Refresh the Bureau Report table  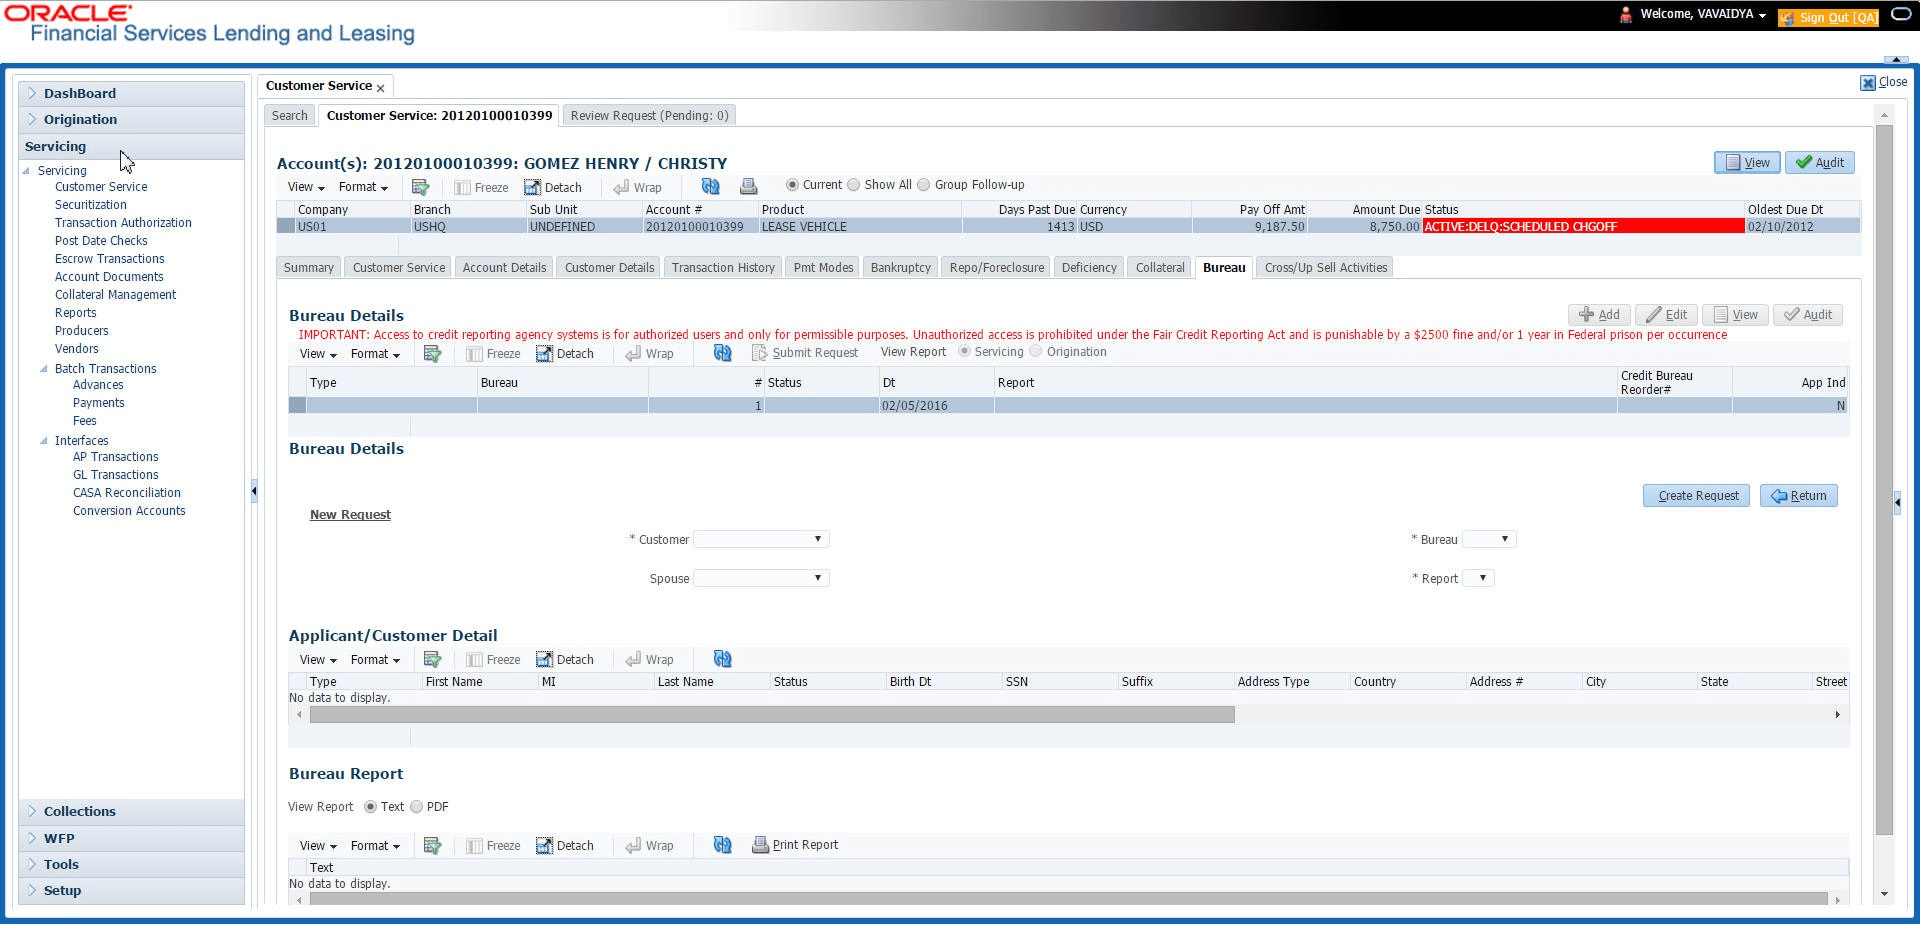(723, 845)
